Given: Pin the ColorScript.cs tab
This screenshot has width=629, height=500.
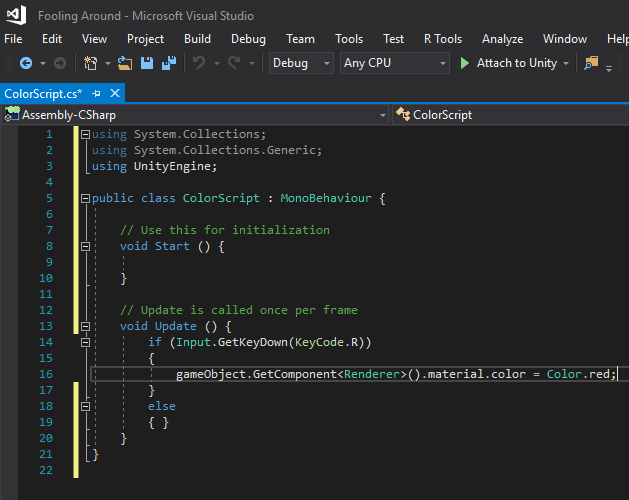Looking at the screenshot, I should [96, 93].
